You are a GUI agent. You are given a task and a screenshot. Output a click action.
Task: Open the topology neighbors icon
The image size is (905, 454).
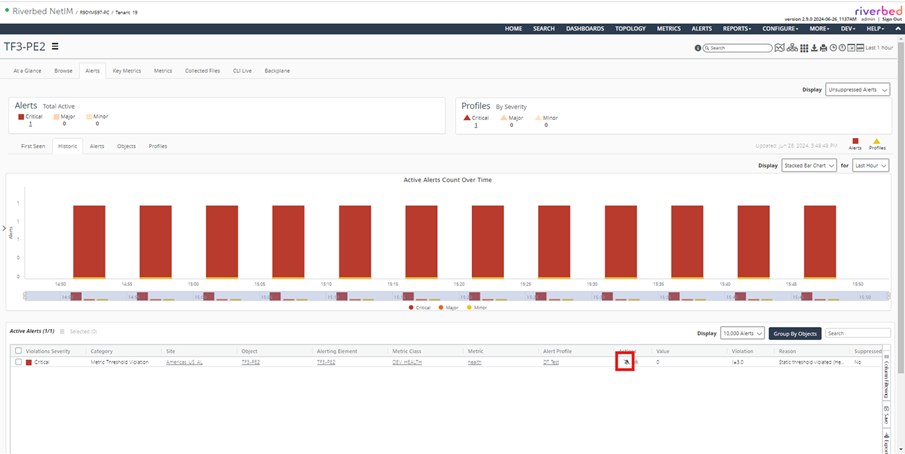click(792, 48)
